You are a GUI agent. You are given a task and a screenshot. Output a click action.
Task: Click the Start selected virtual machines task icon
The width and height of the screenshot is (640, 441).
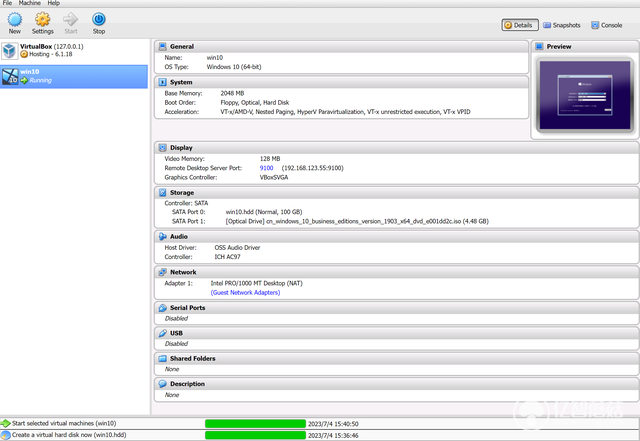[5, 423]
